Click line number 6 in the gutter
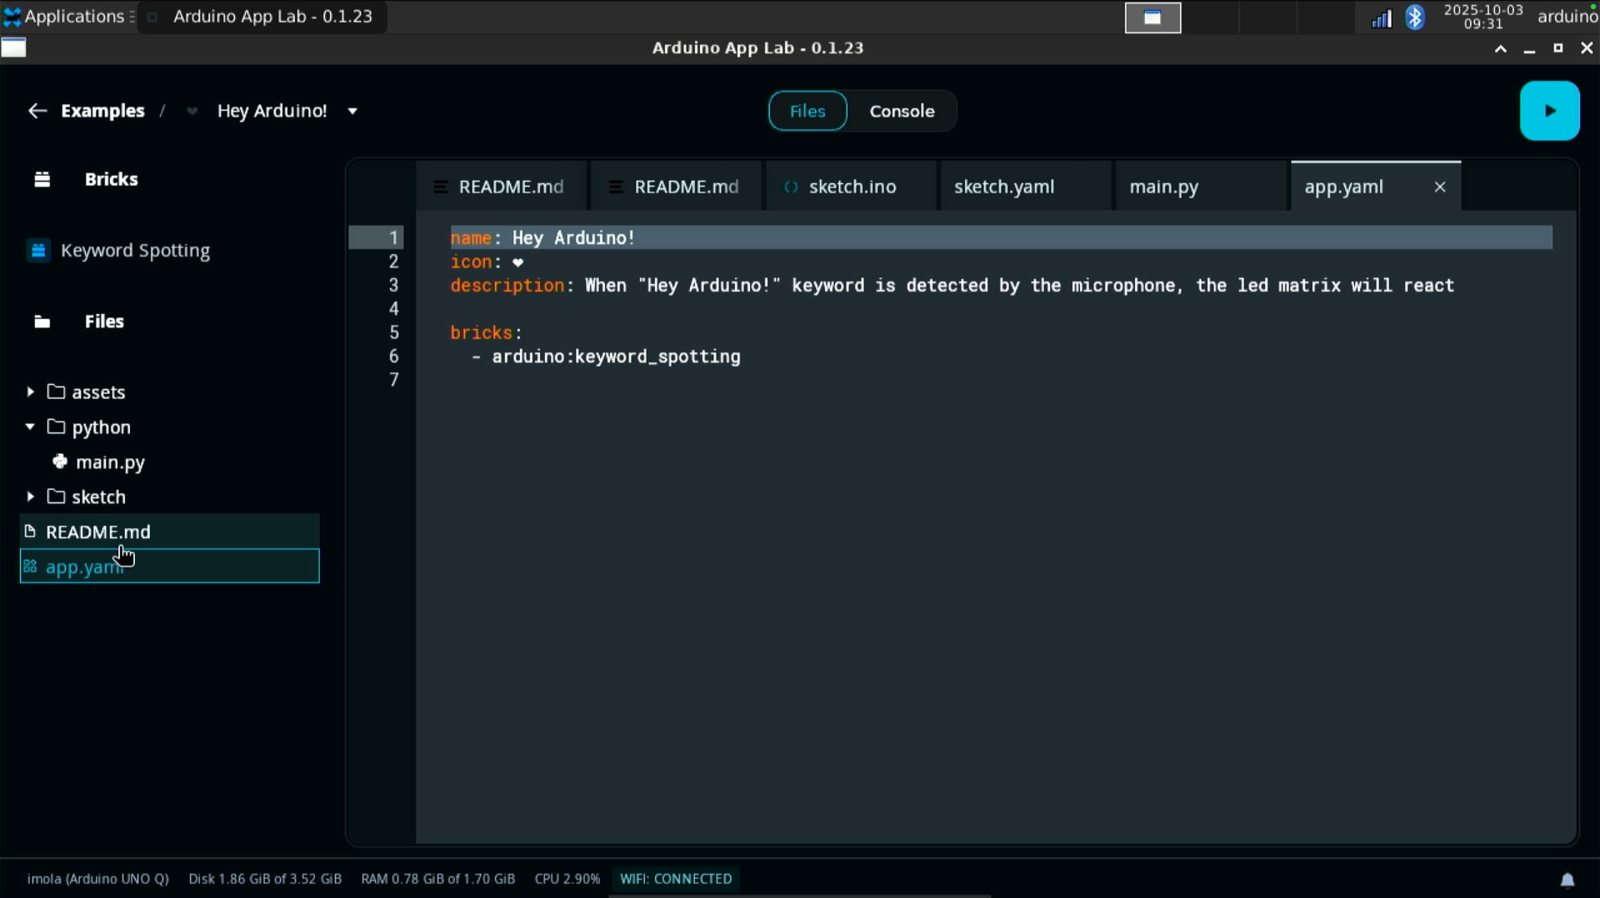 coord(394,356)
